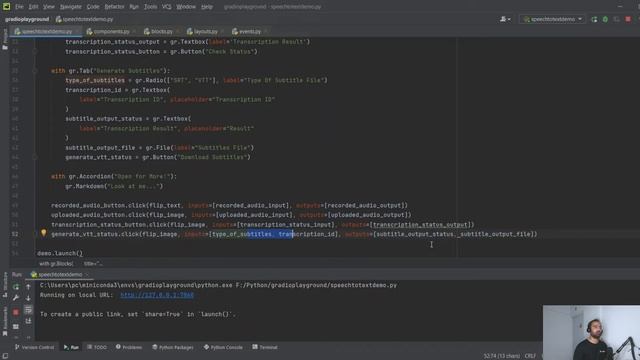Viewport: 640px width, 360px height.
Task: Open the Terminal tool window
Action: [x=265, y=347]
